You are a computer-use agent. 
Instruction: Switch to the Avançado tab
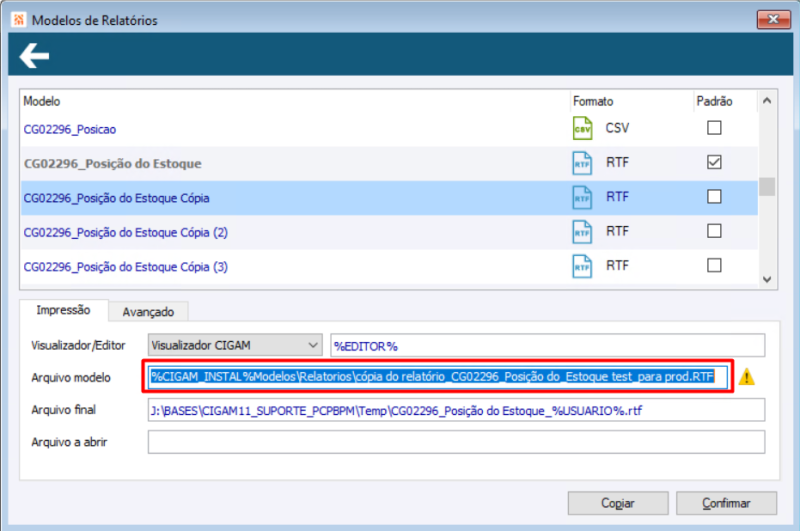pyautogui.click(x=148, y=312)
